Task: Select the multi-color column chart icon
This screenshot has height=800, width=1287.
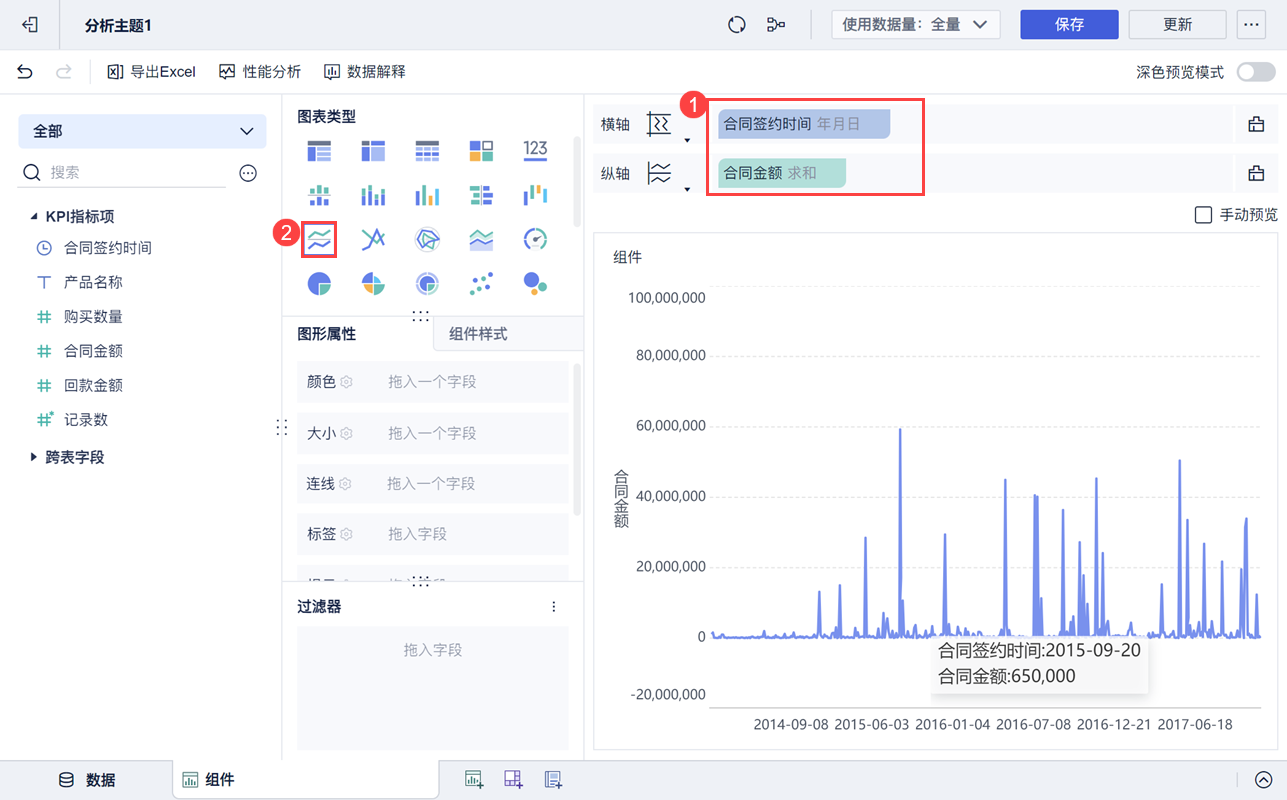Action: click(x=427, y=194)
